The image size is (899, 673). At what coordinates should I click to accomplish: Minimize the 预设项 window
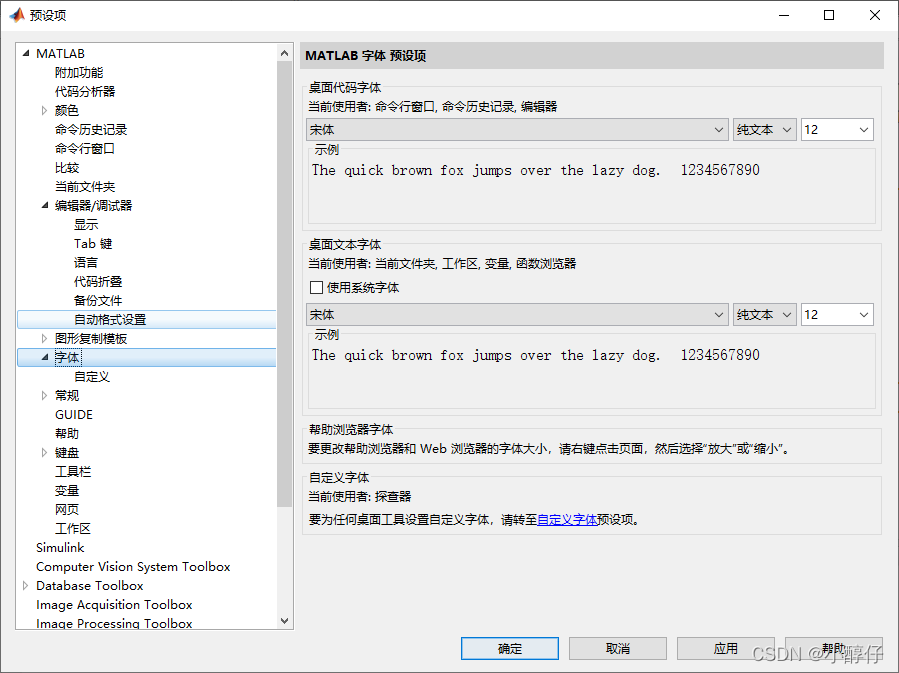(784, 15)
